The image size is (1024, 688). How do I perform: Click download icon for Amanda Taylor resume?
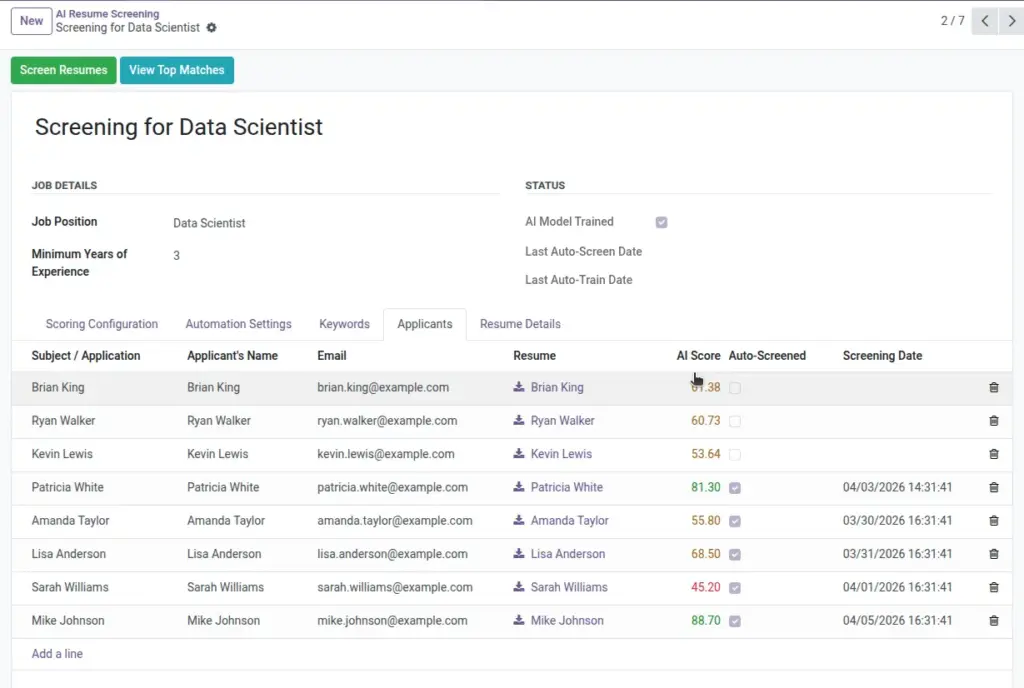point(519,520)
